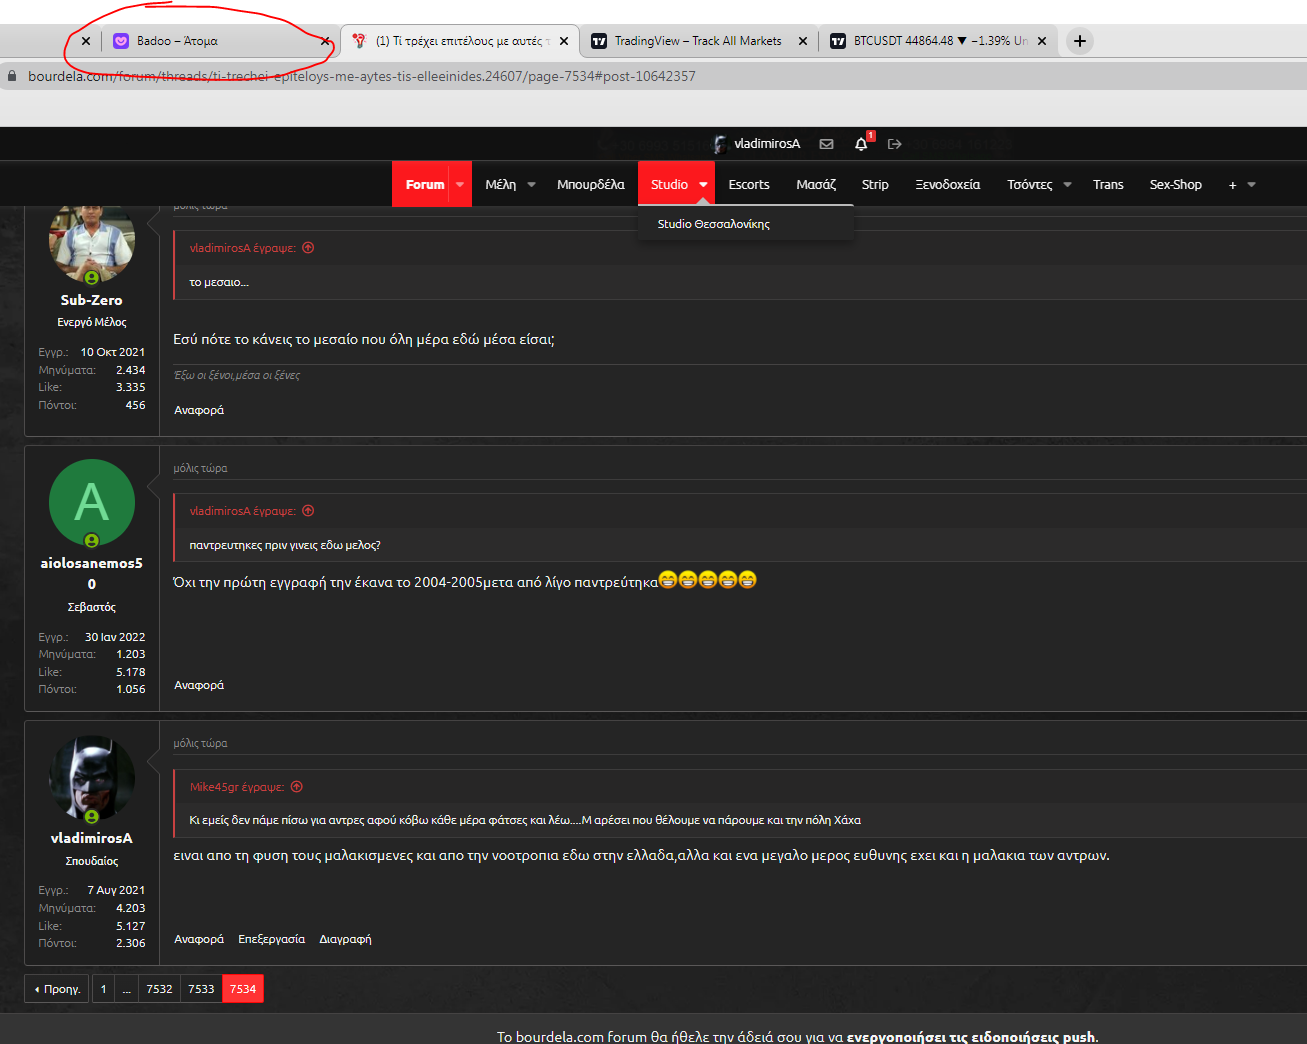1307x1044 pixels.
Task: Click Διαγραφή to delete the post
Action: pos(345,939)
